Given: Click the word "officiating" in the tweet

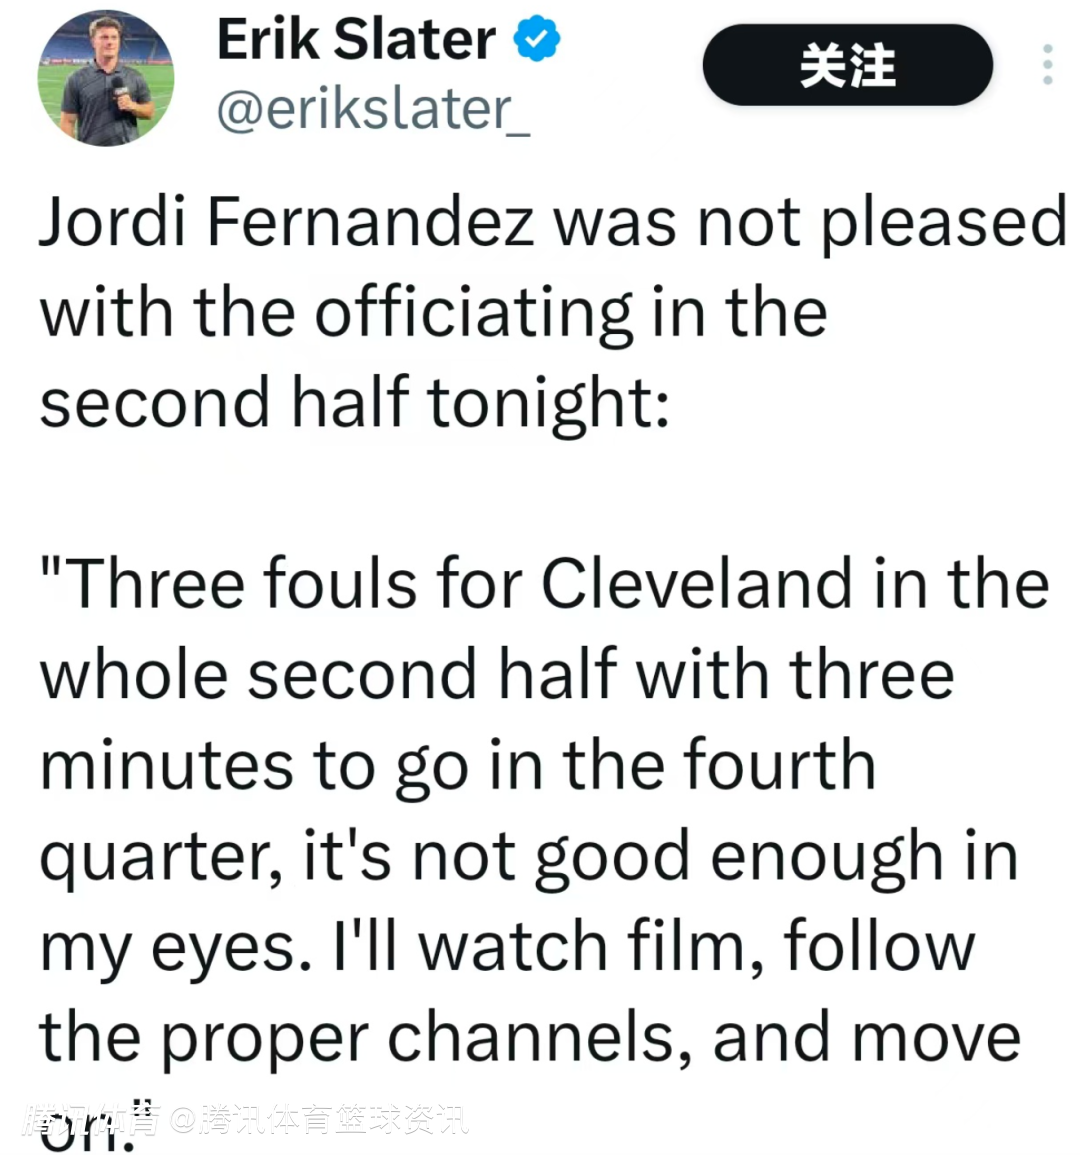Looking at the screenshot, I should tap(473, 314).
